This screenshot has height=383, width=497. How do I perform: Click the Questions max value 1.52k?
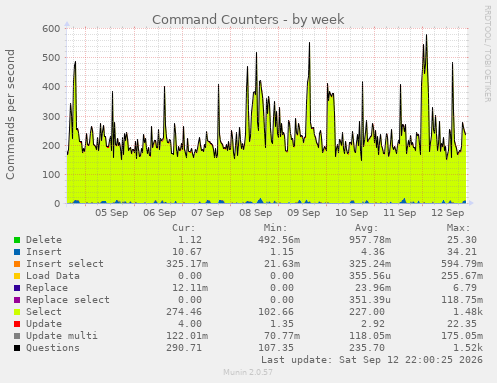click(468, 348)
